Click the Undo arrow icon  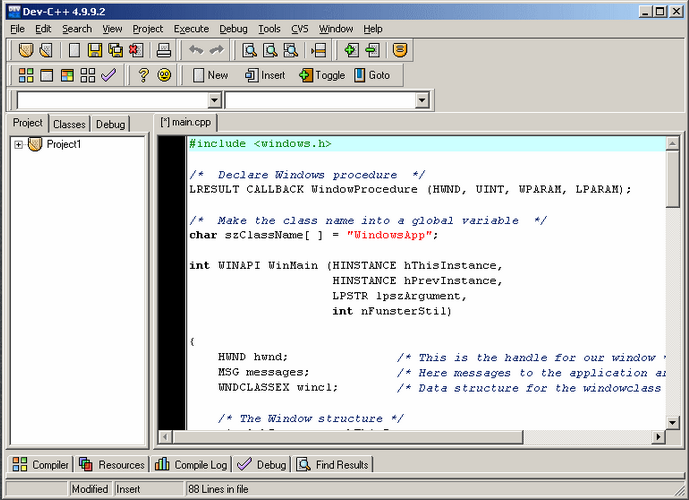196,51
